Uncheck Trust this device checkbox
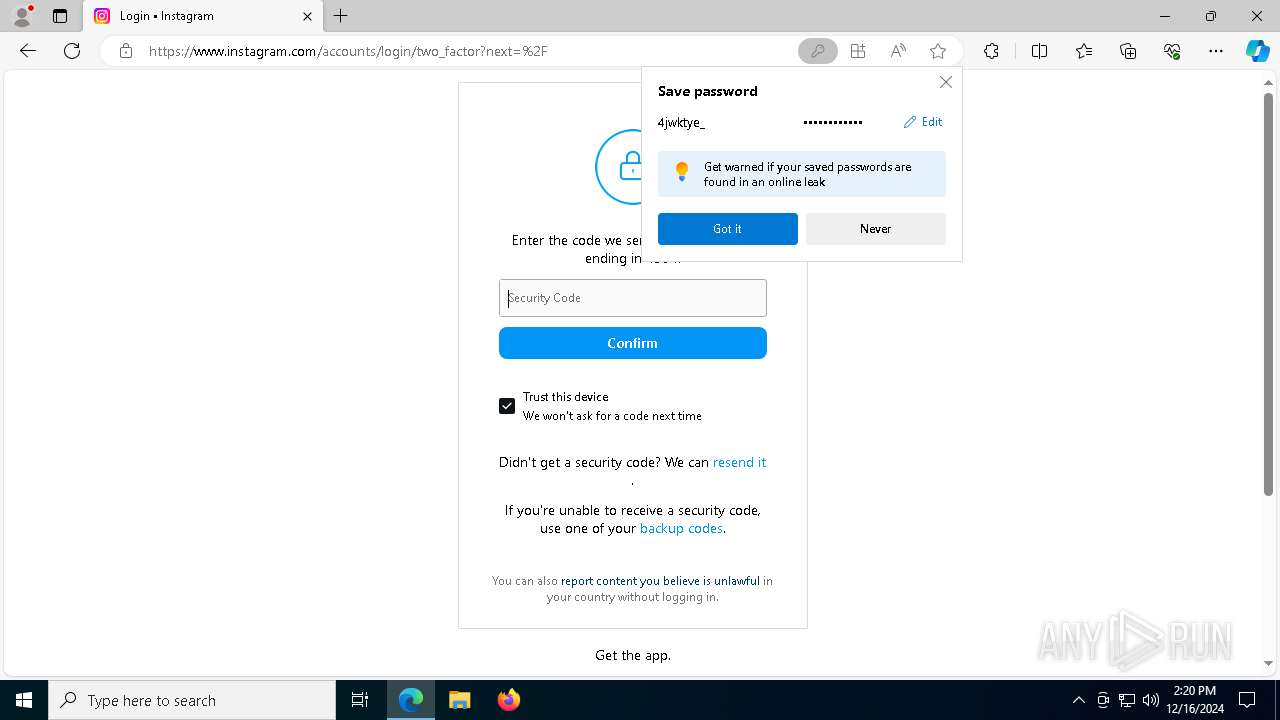 (507, 406)
